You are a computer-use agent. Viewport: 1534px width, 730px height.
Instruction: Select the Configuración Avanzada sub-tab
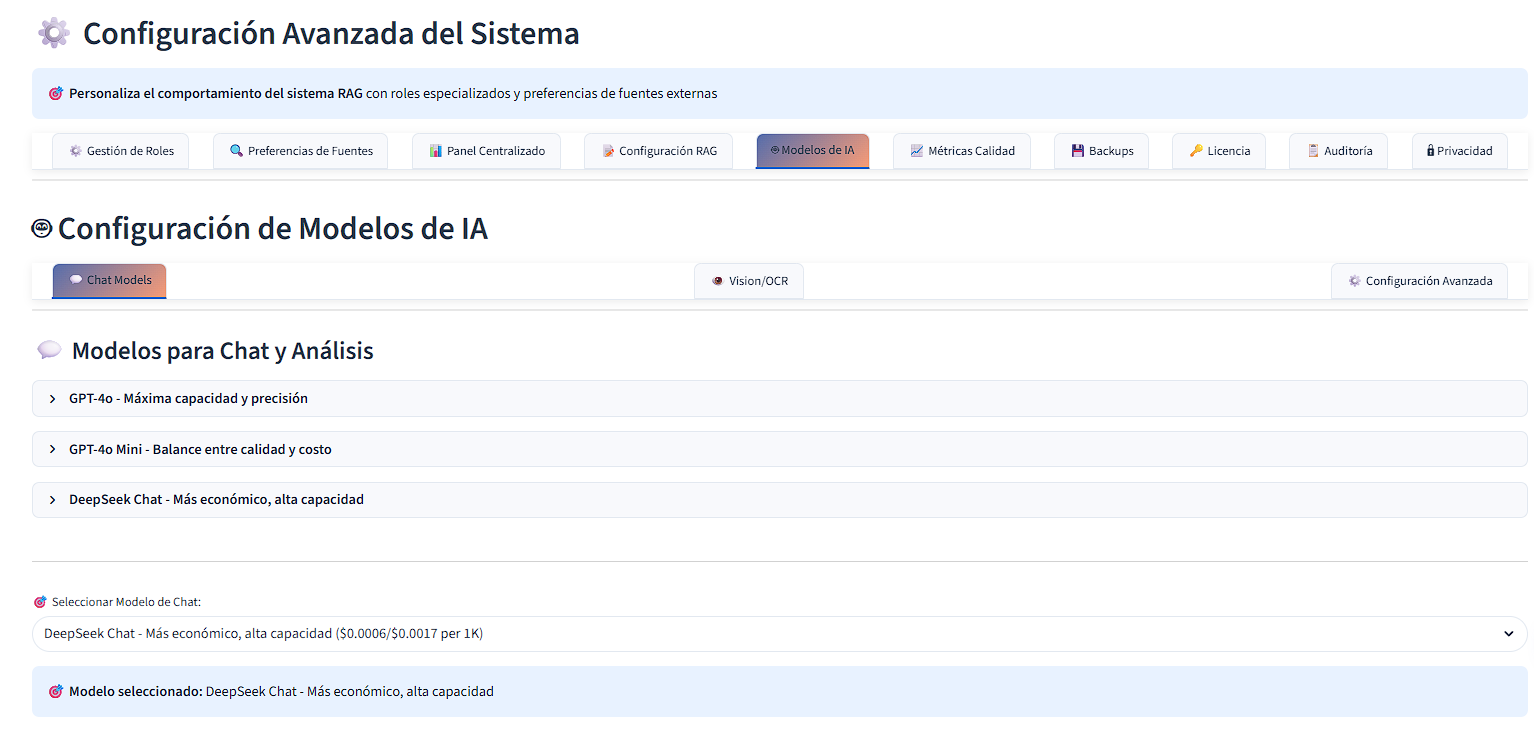[x=1419, y=280]
